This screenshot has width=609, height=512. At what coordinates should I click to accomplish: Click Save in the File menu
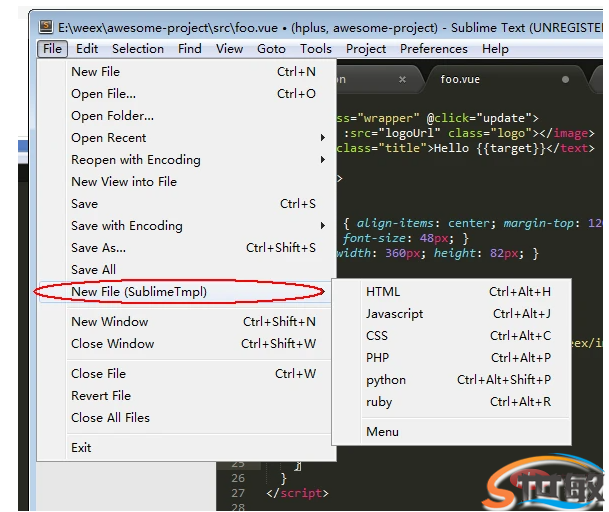[x=186, y=204]
